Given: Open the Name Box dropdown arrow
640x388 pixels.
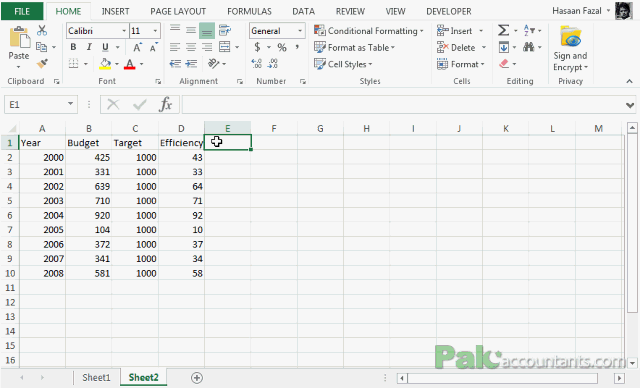Looking at the screenshot, I should (70, 104).
